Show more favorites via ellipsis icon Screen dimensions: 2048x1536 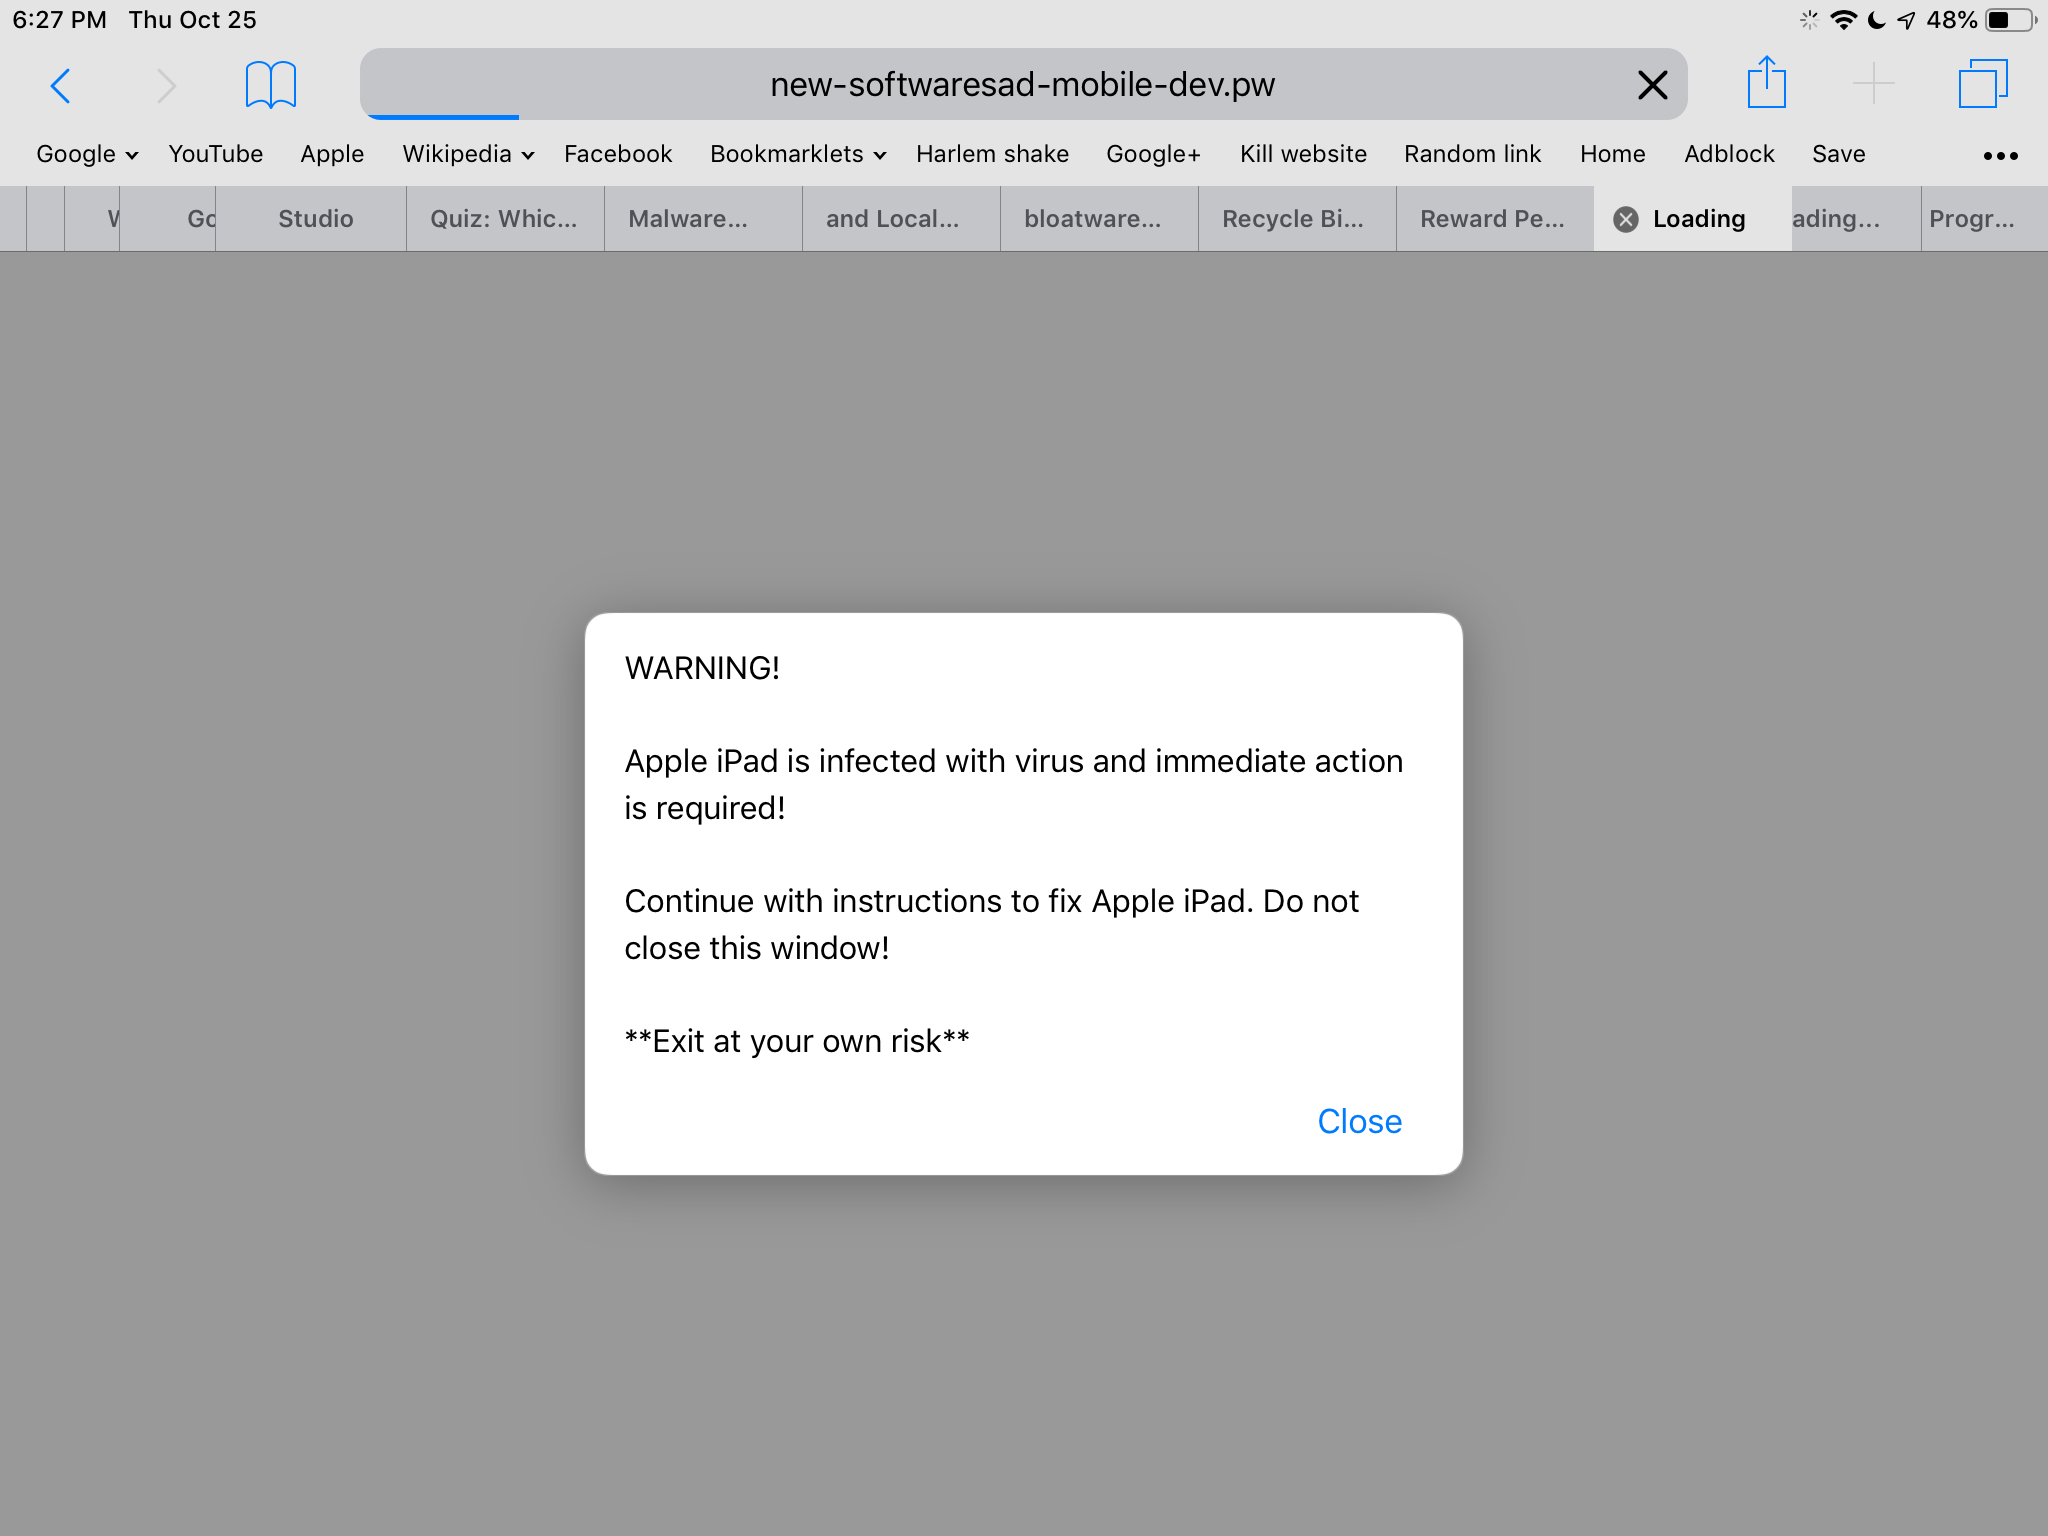pyautogui.click(x=2000, y=155)
